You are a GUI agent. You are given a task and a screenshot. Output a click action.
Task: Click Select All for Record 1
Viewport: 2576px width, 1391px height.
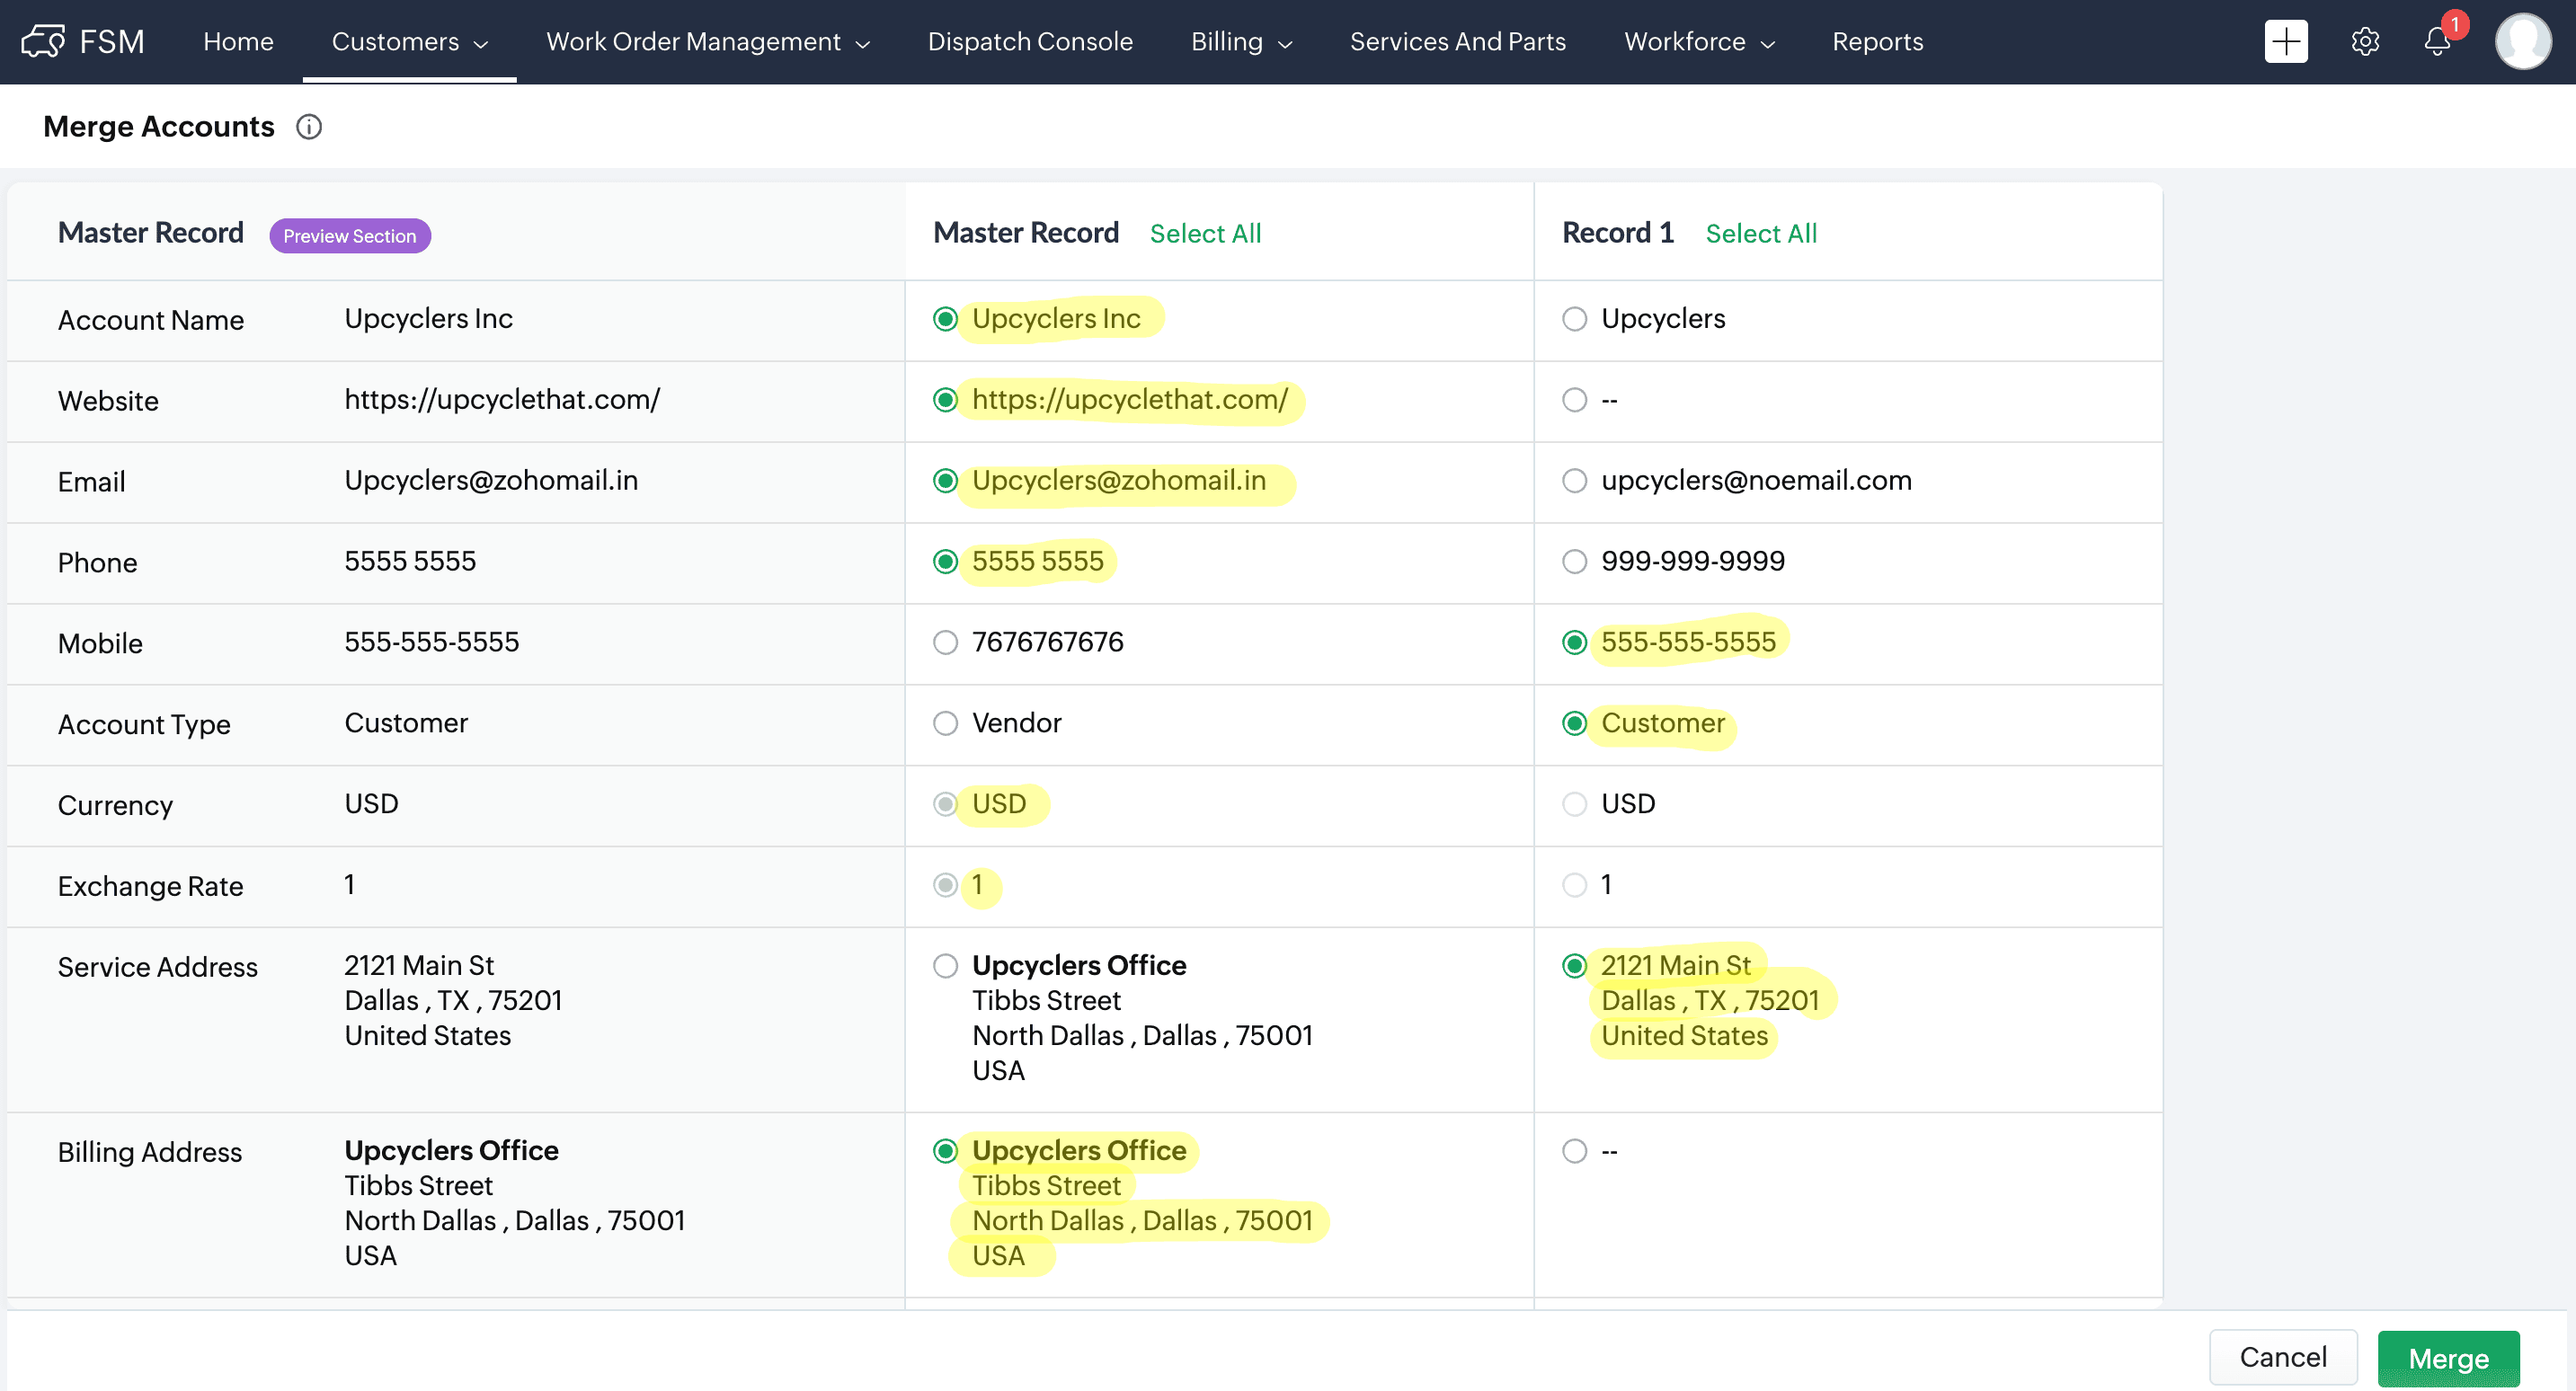tap(1760, 233)
